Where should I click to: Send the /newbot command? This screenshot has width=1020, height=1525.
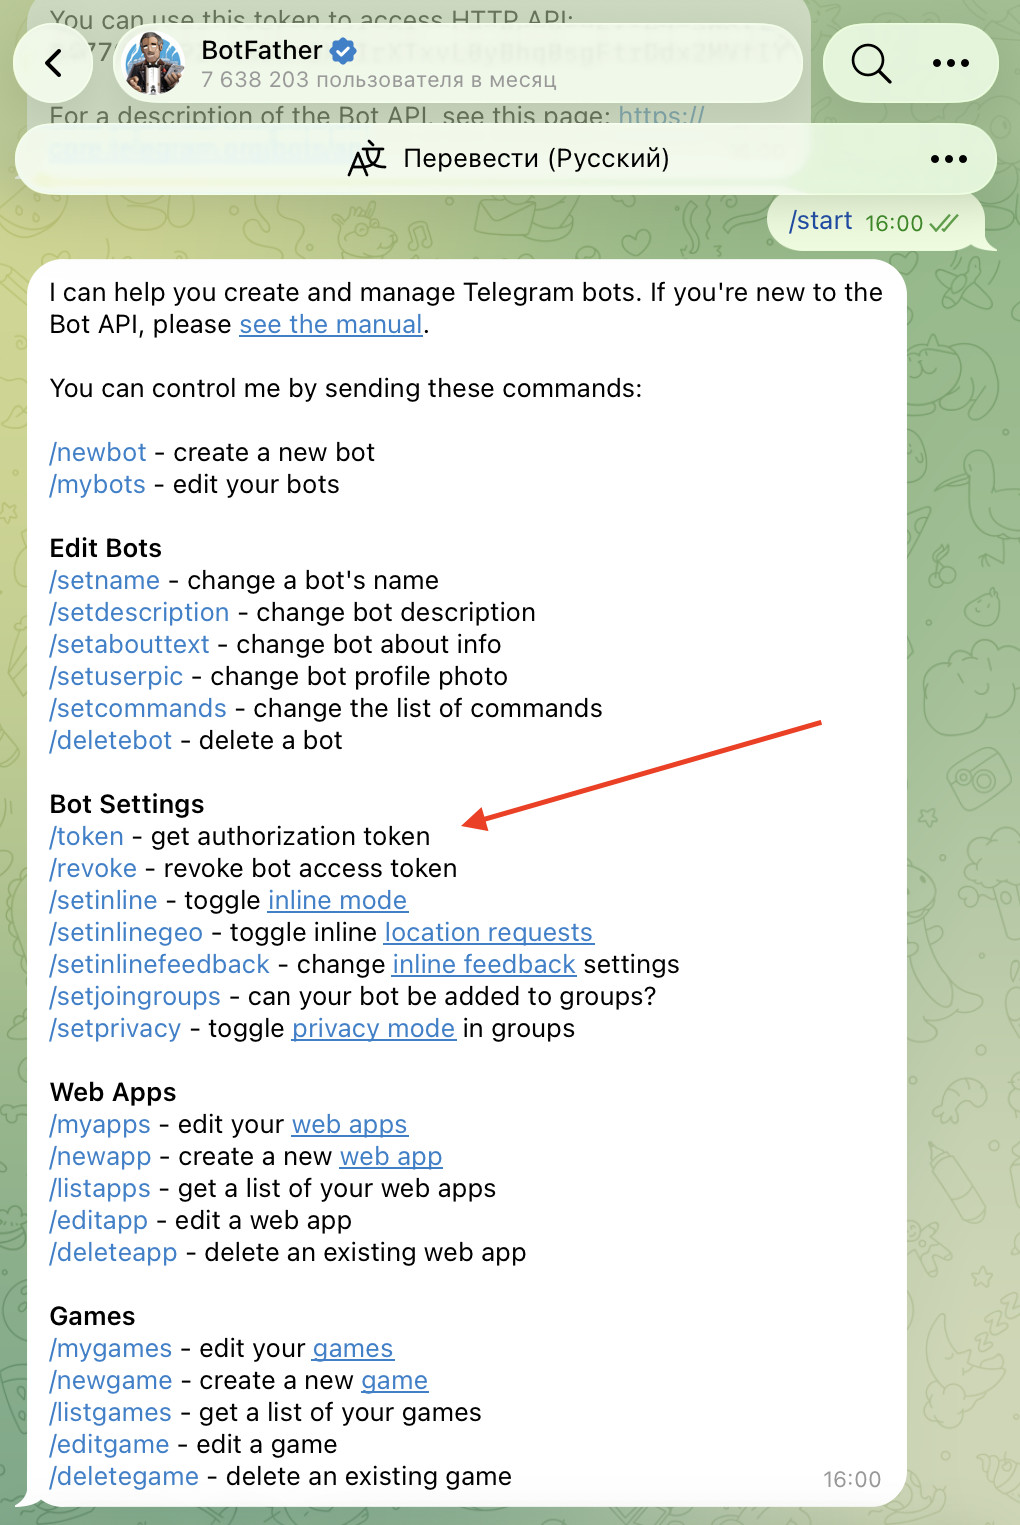point(98,452)
